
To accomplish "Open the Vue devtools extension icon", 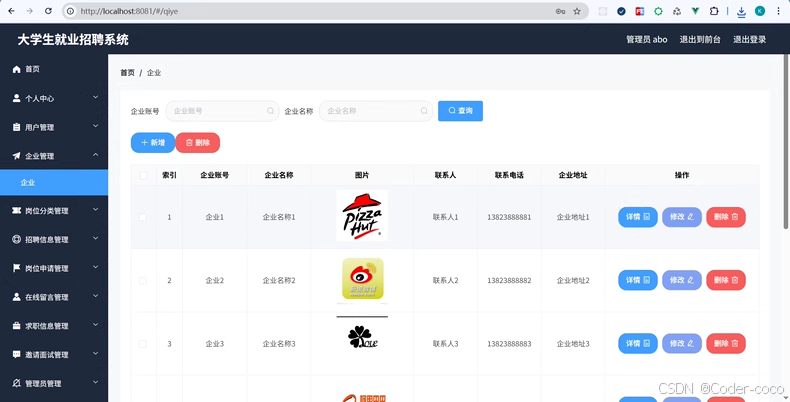I will click(x=695, y=11).
